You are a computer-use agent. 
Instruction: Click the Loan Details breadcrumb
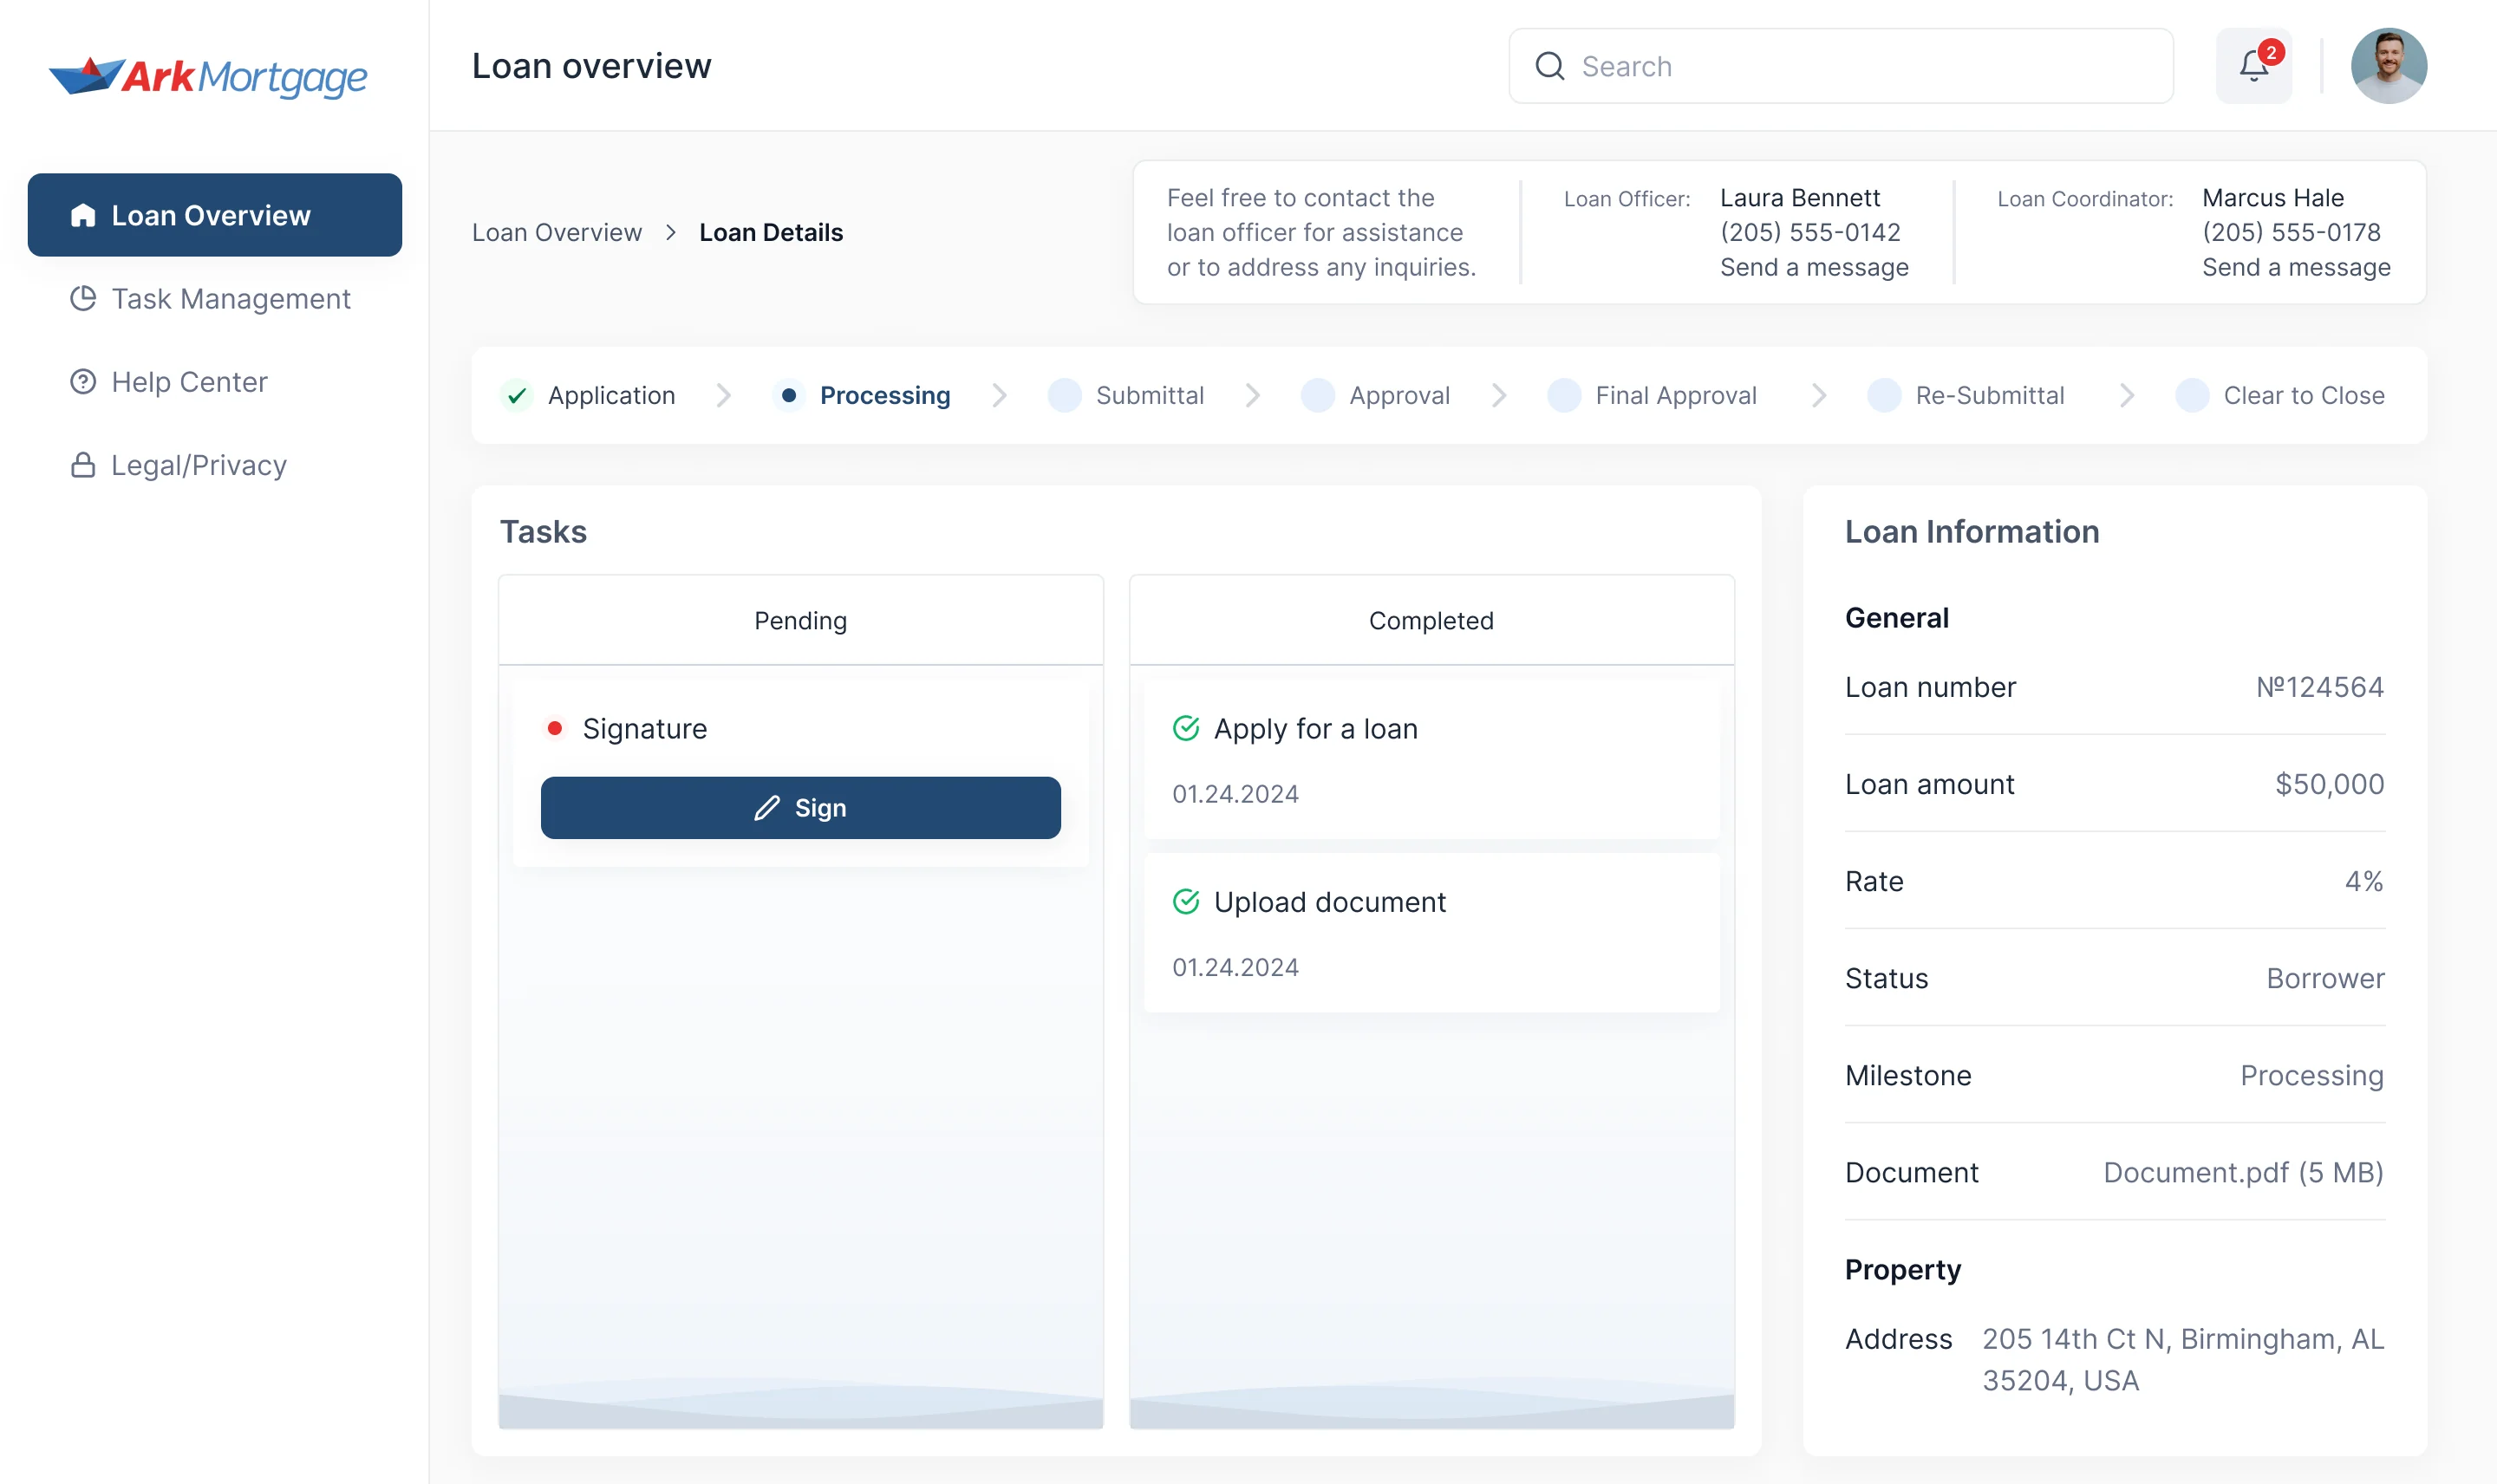point(770,232)
